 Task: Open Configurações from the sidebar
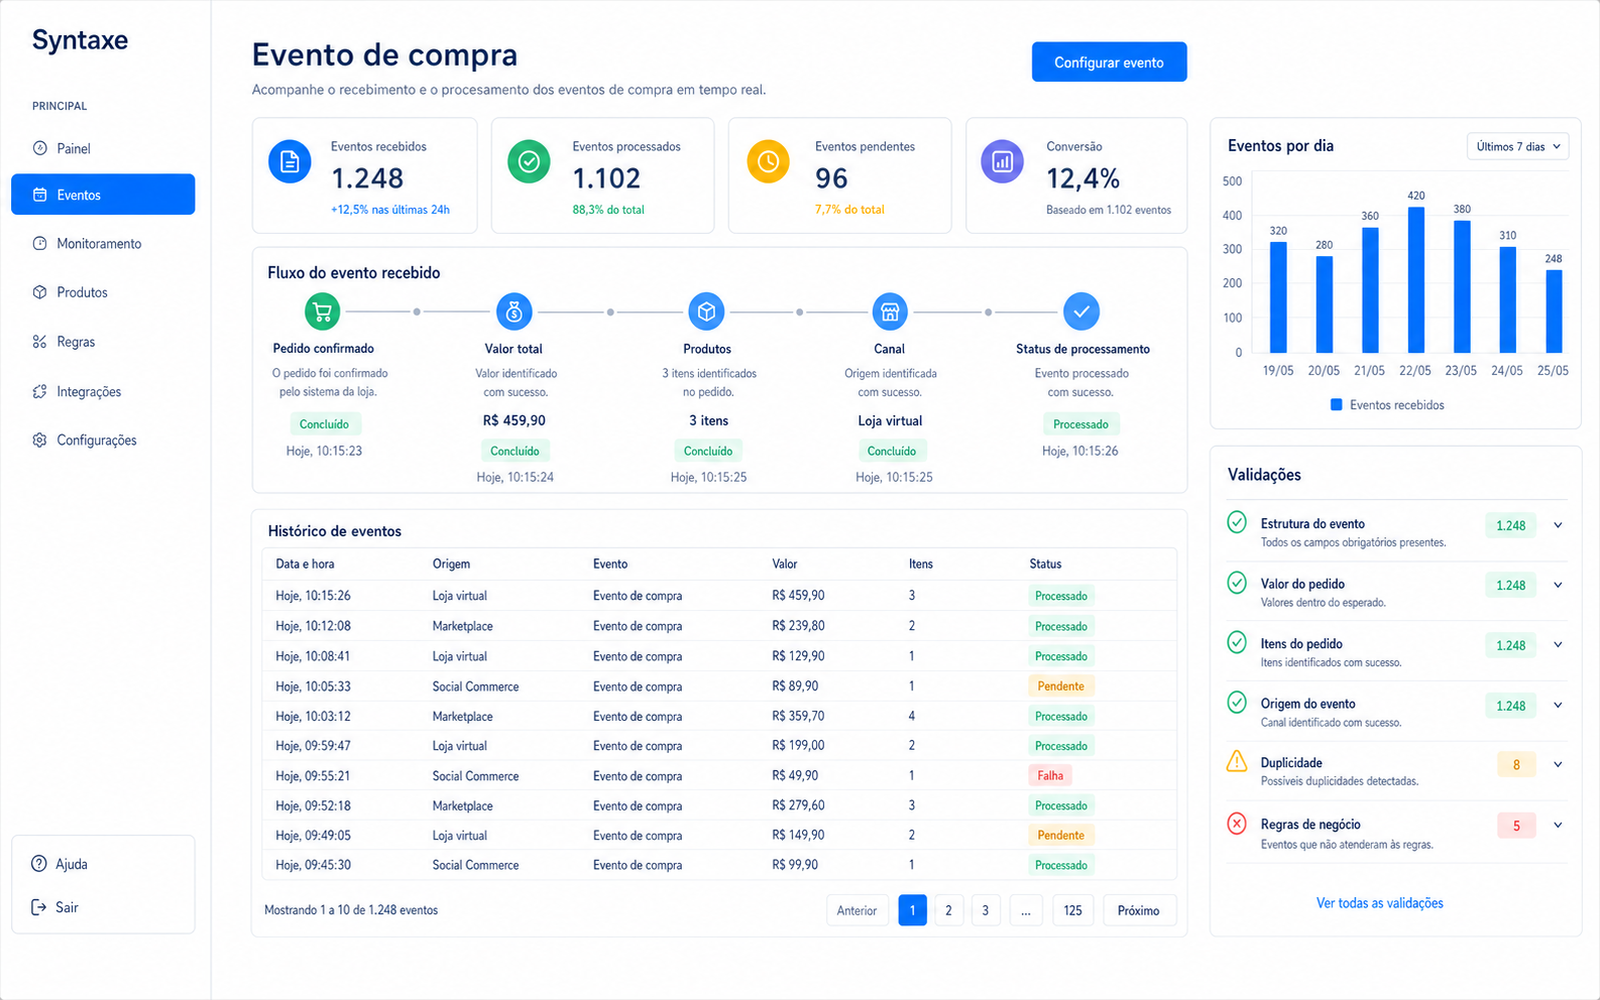(x=103, y=440)
